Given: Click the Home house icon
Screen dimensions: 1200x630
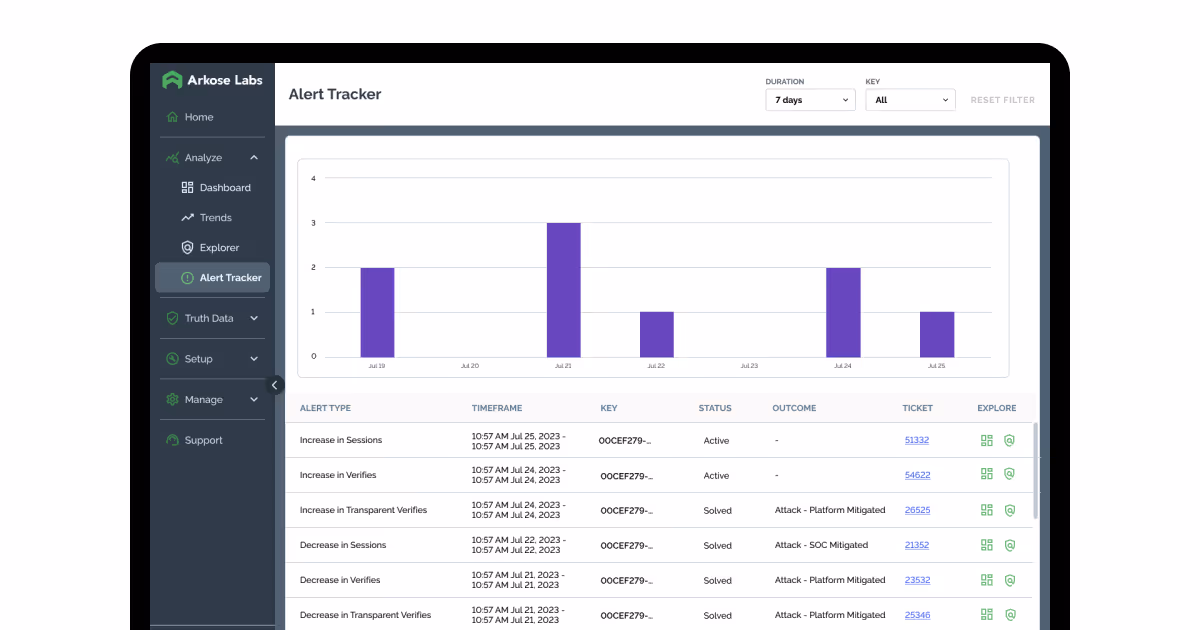Looking at the screenshot, I should coord(173,117).
